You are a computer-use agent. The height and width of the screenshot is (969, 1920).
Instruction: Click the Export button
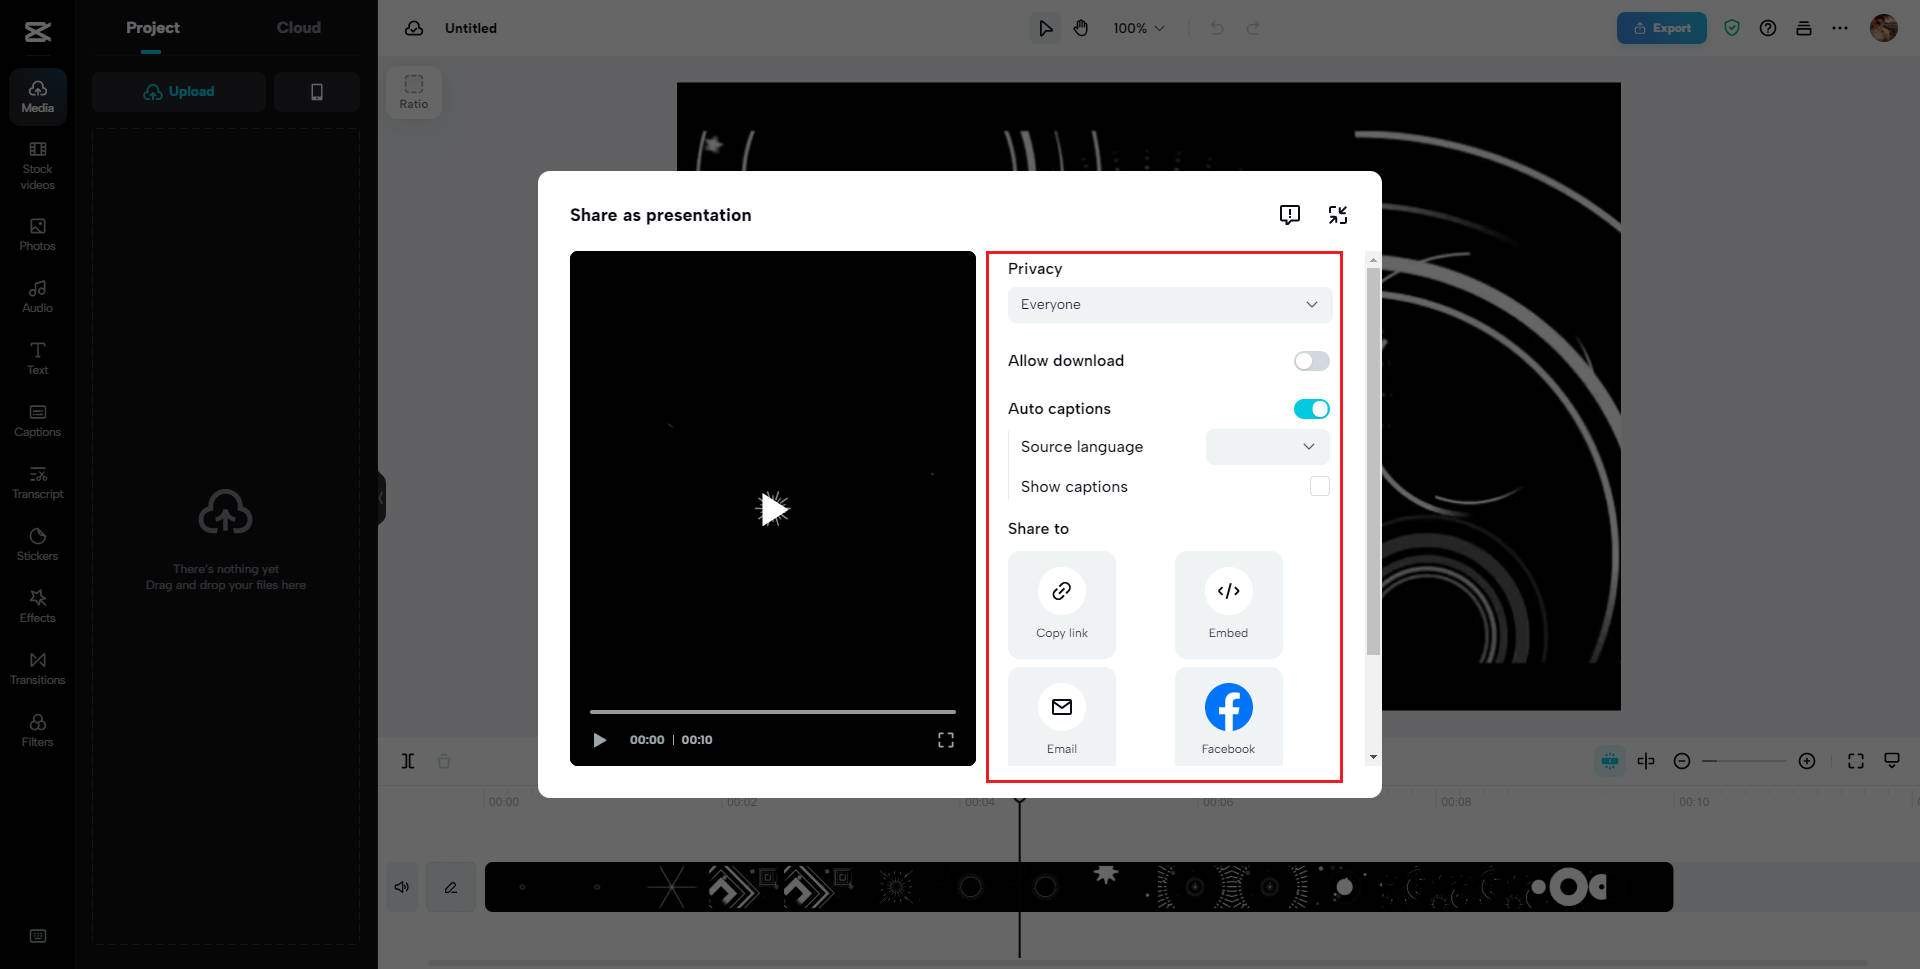pyautogui.click(x=1661, y=28)
